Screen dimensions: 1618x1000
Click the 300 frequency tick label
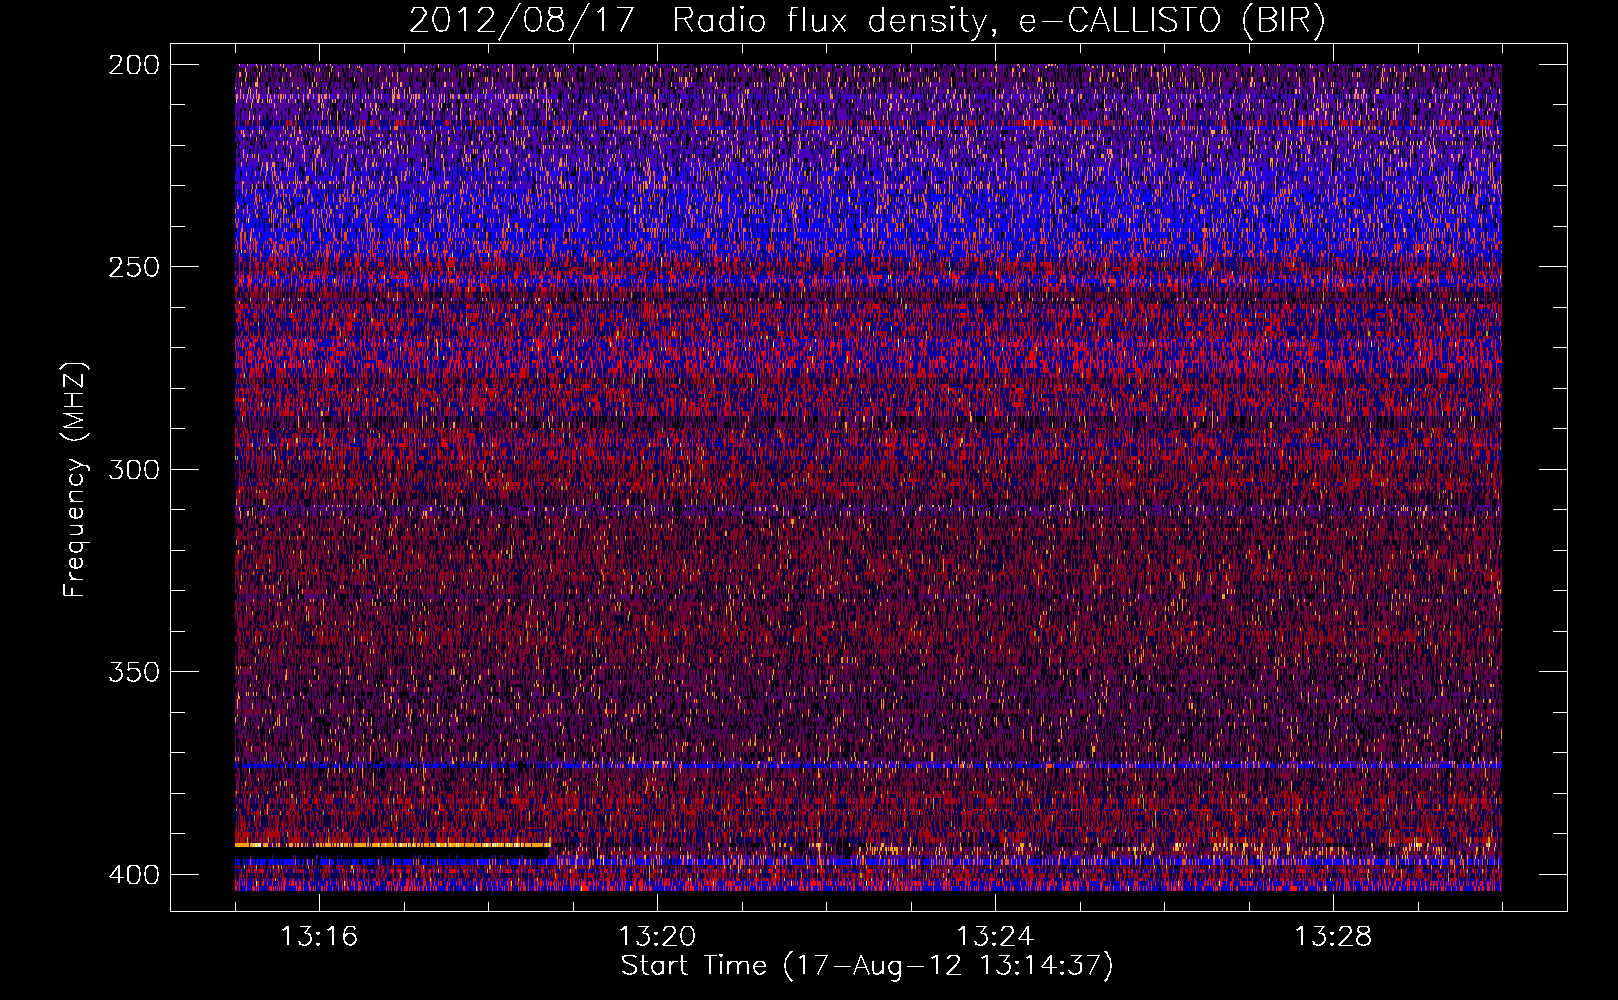133,469
